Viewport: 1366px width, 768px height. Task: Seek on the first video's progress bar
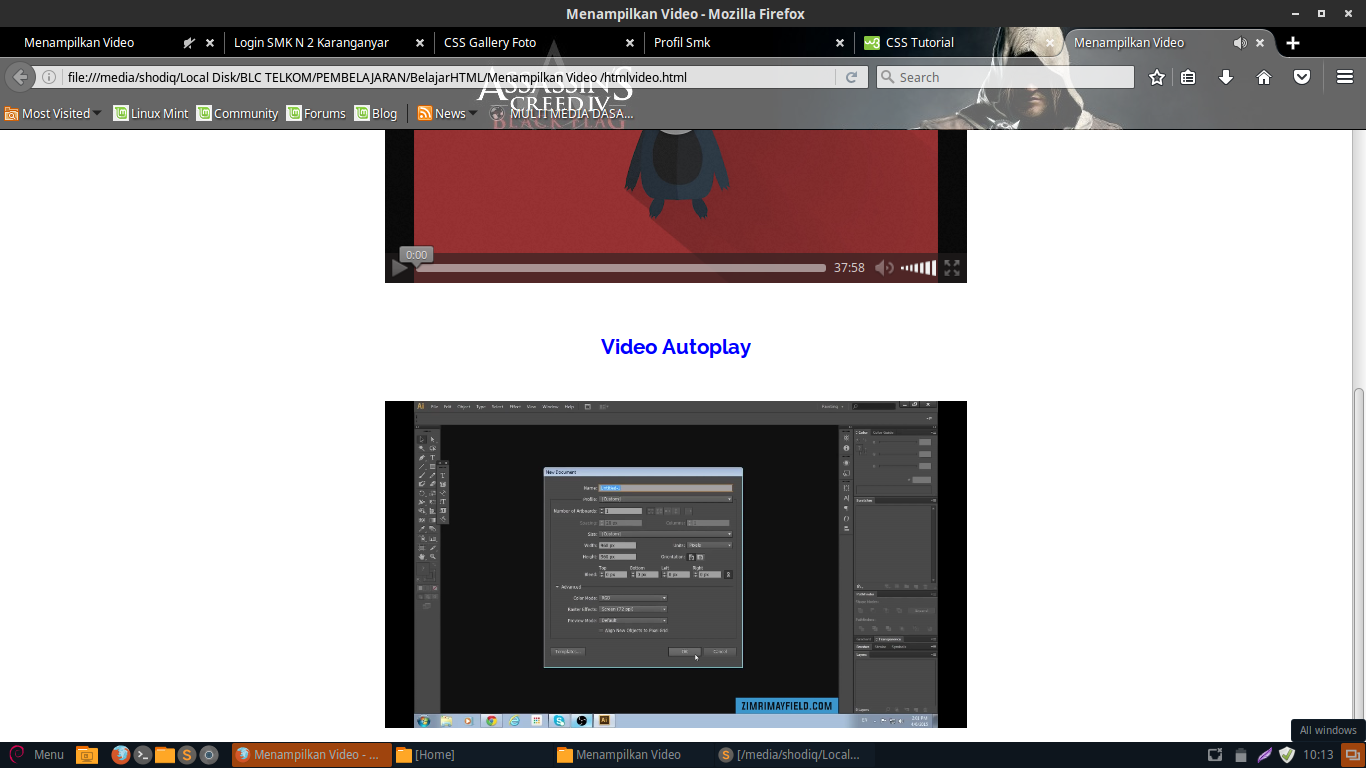point(621,268)
